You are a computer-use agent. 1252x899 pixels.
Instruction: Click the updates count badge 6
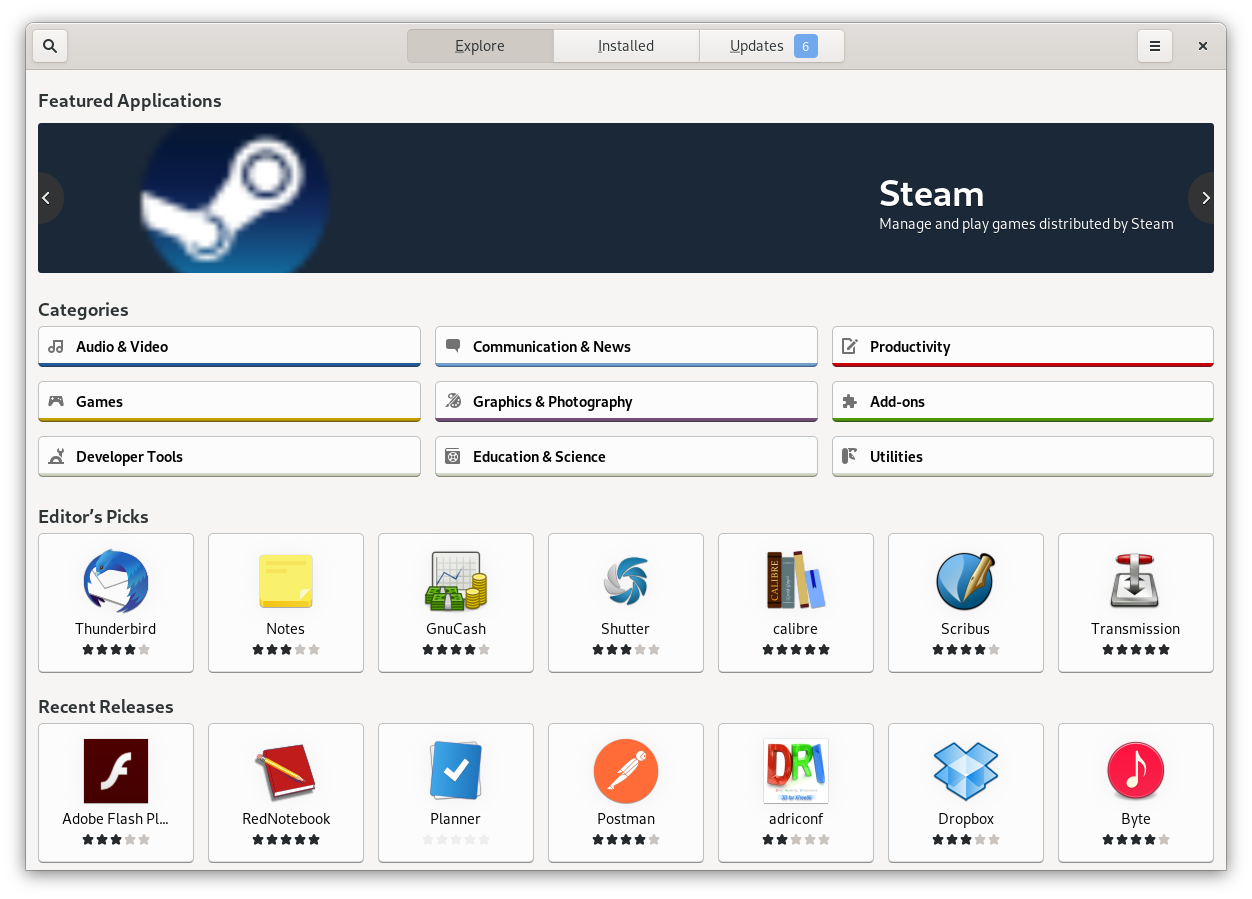coord(806,46)
